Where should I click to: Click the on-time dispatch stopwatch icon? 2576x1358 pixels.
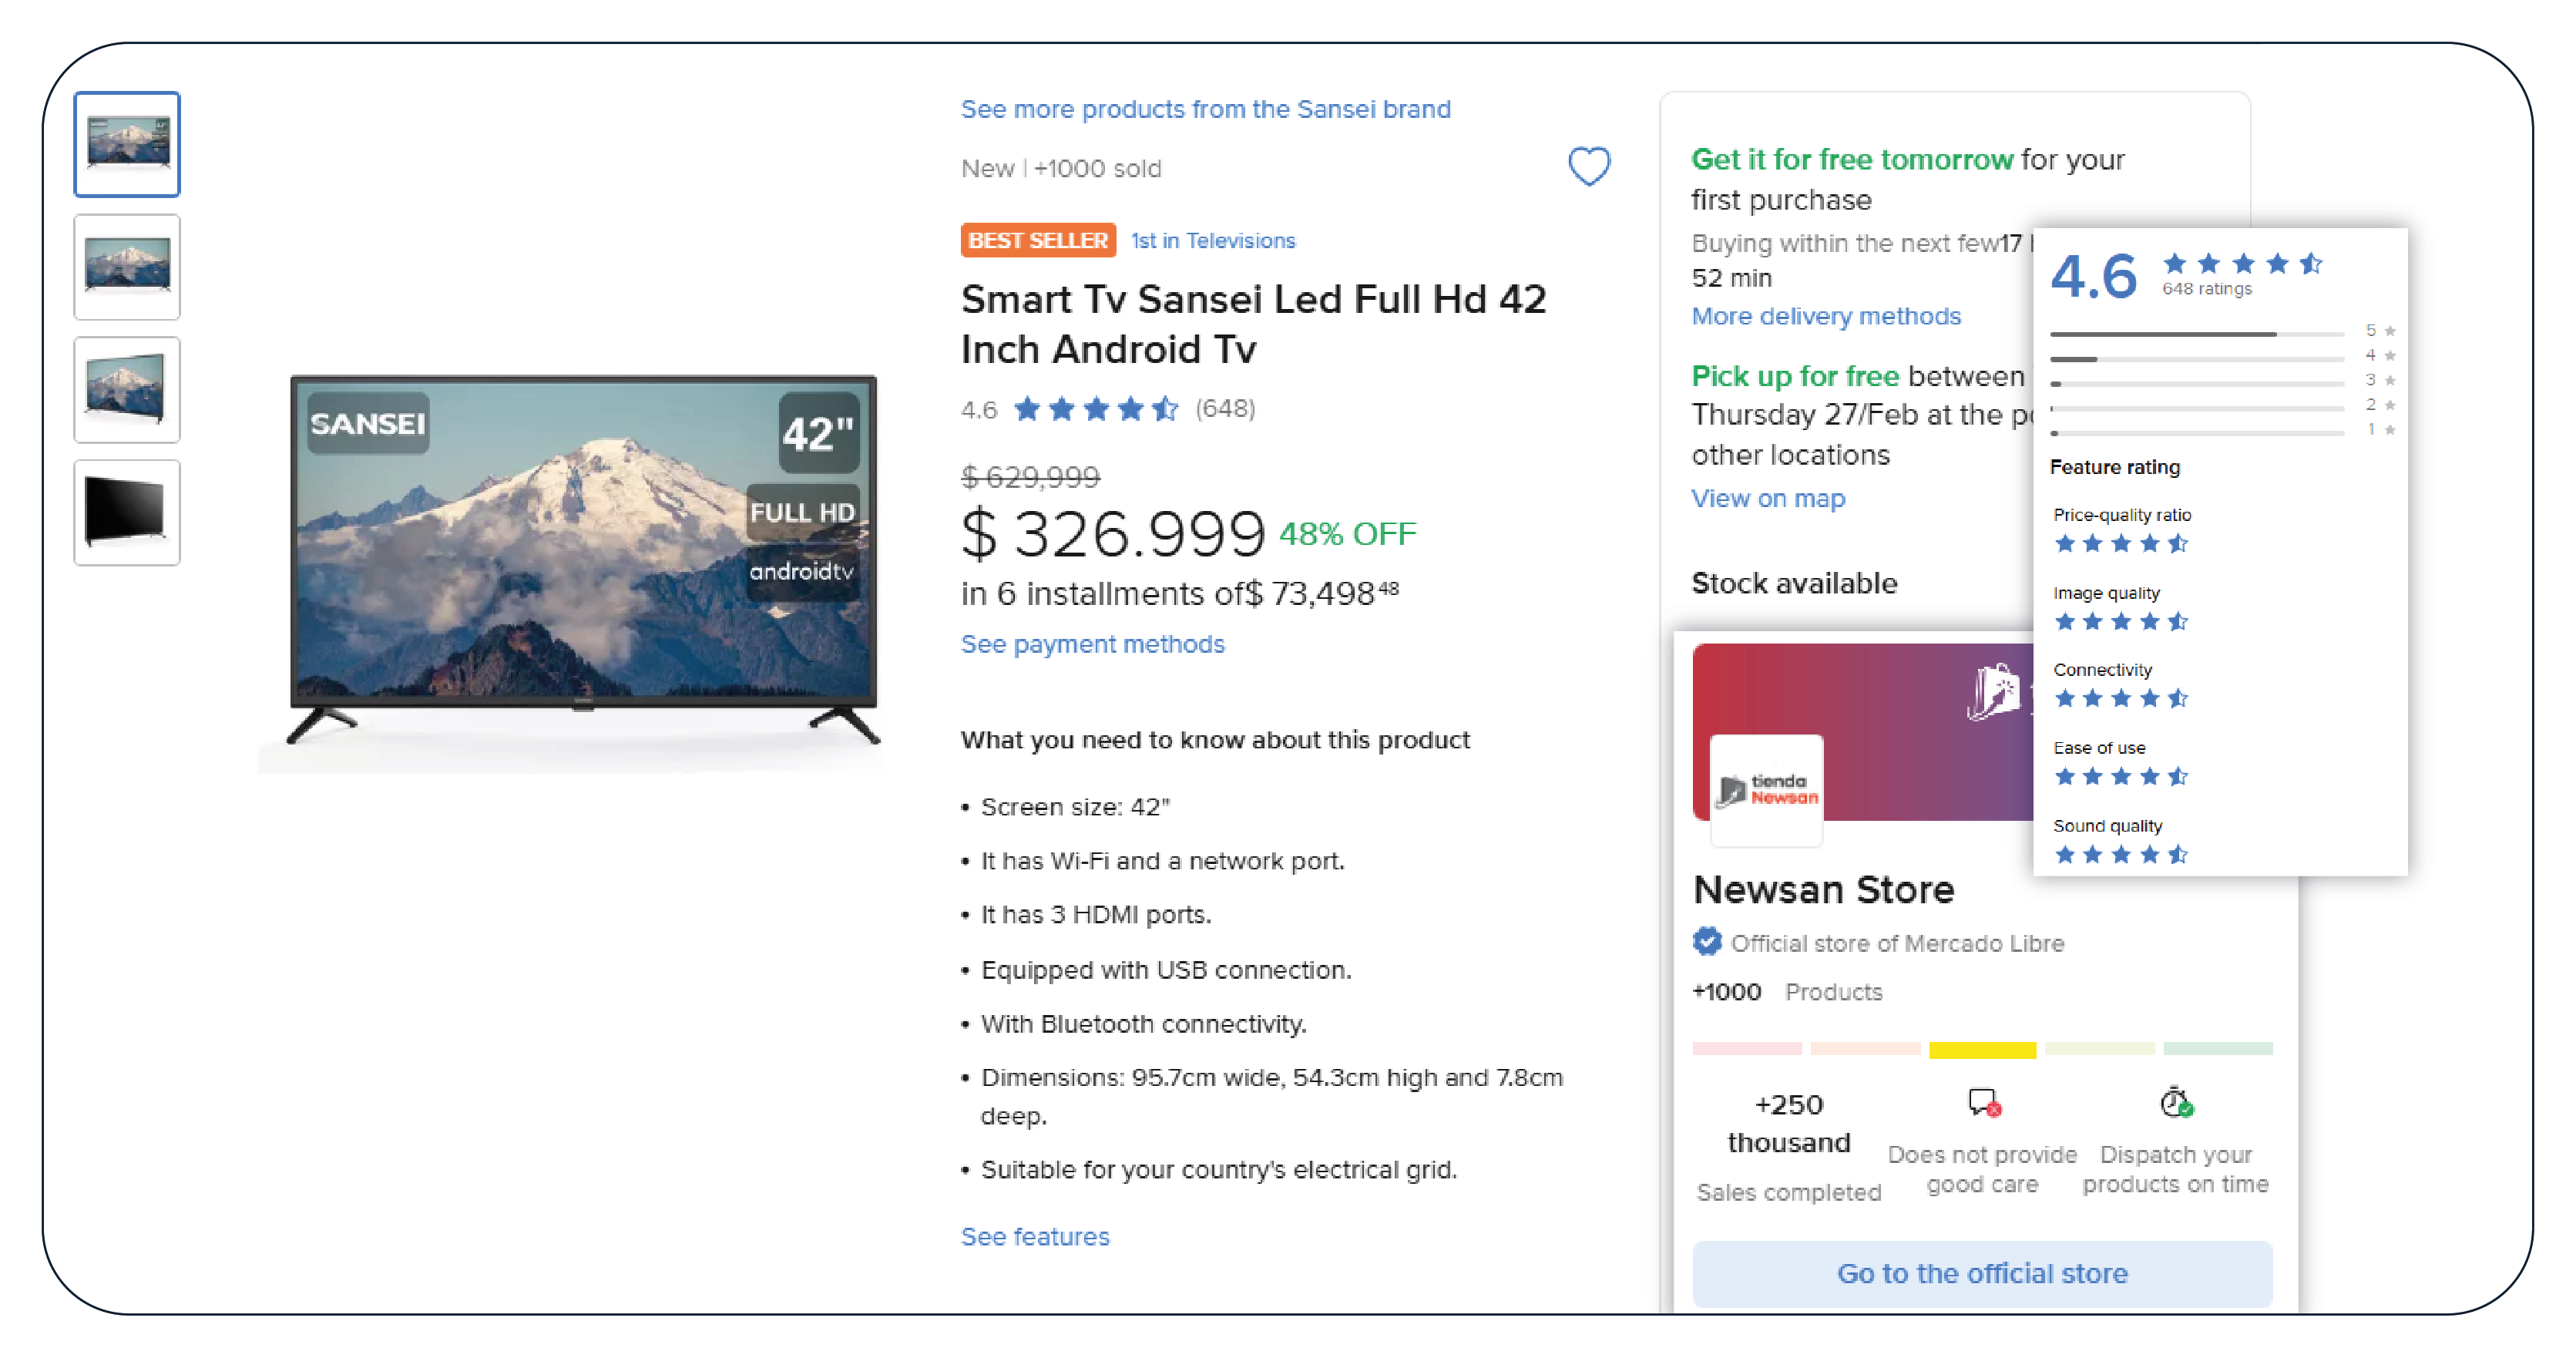[2176, 1102]
